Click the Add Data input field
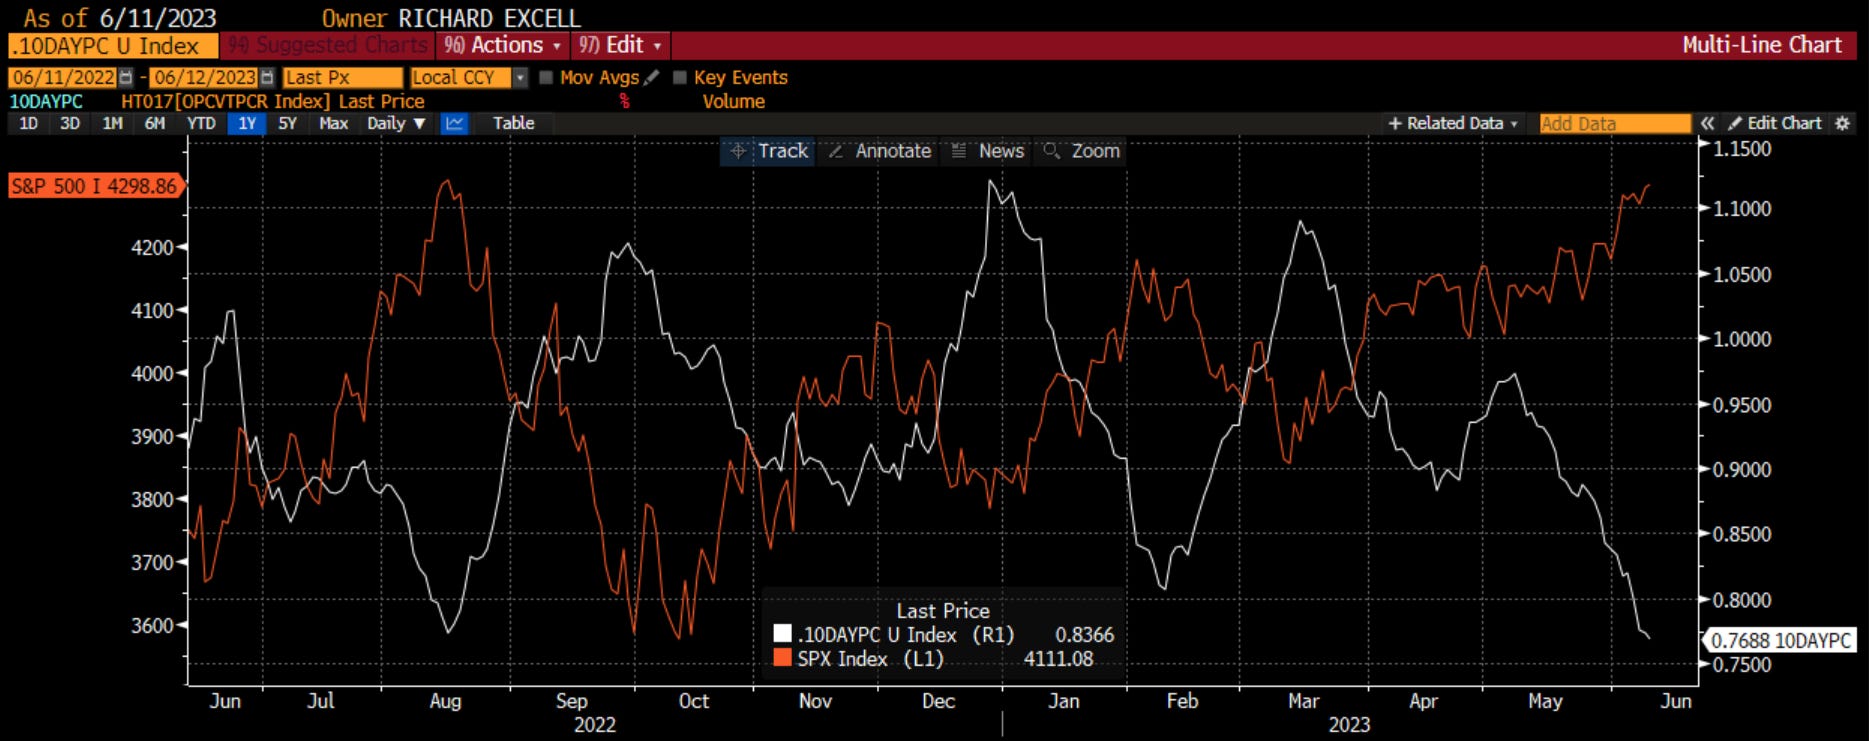Image resolution: width=1869 pixels, height=741 pixels. coord(1615,123)
